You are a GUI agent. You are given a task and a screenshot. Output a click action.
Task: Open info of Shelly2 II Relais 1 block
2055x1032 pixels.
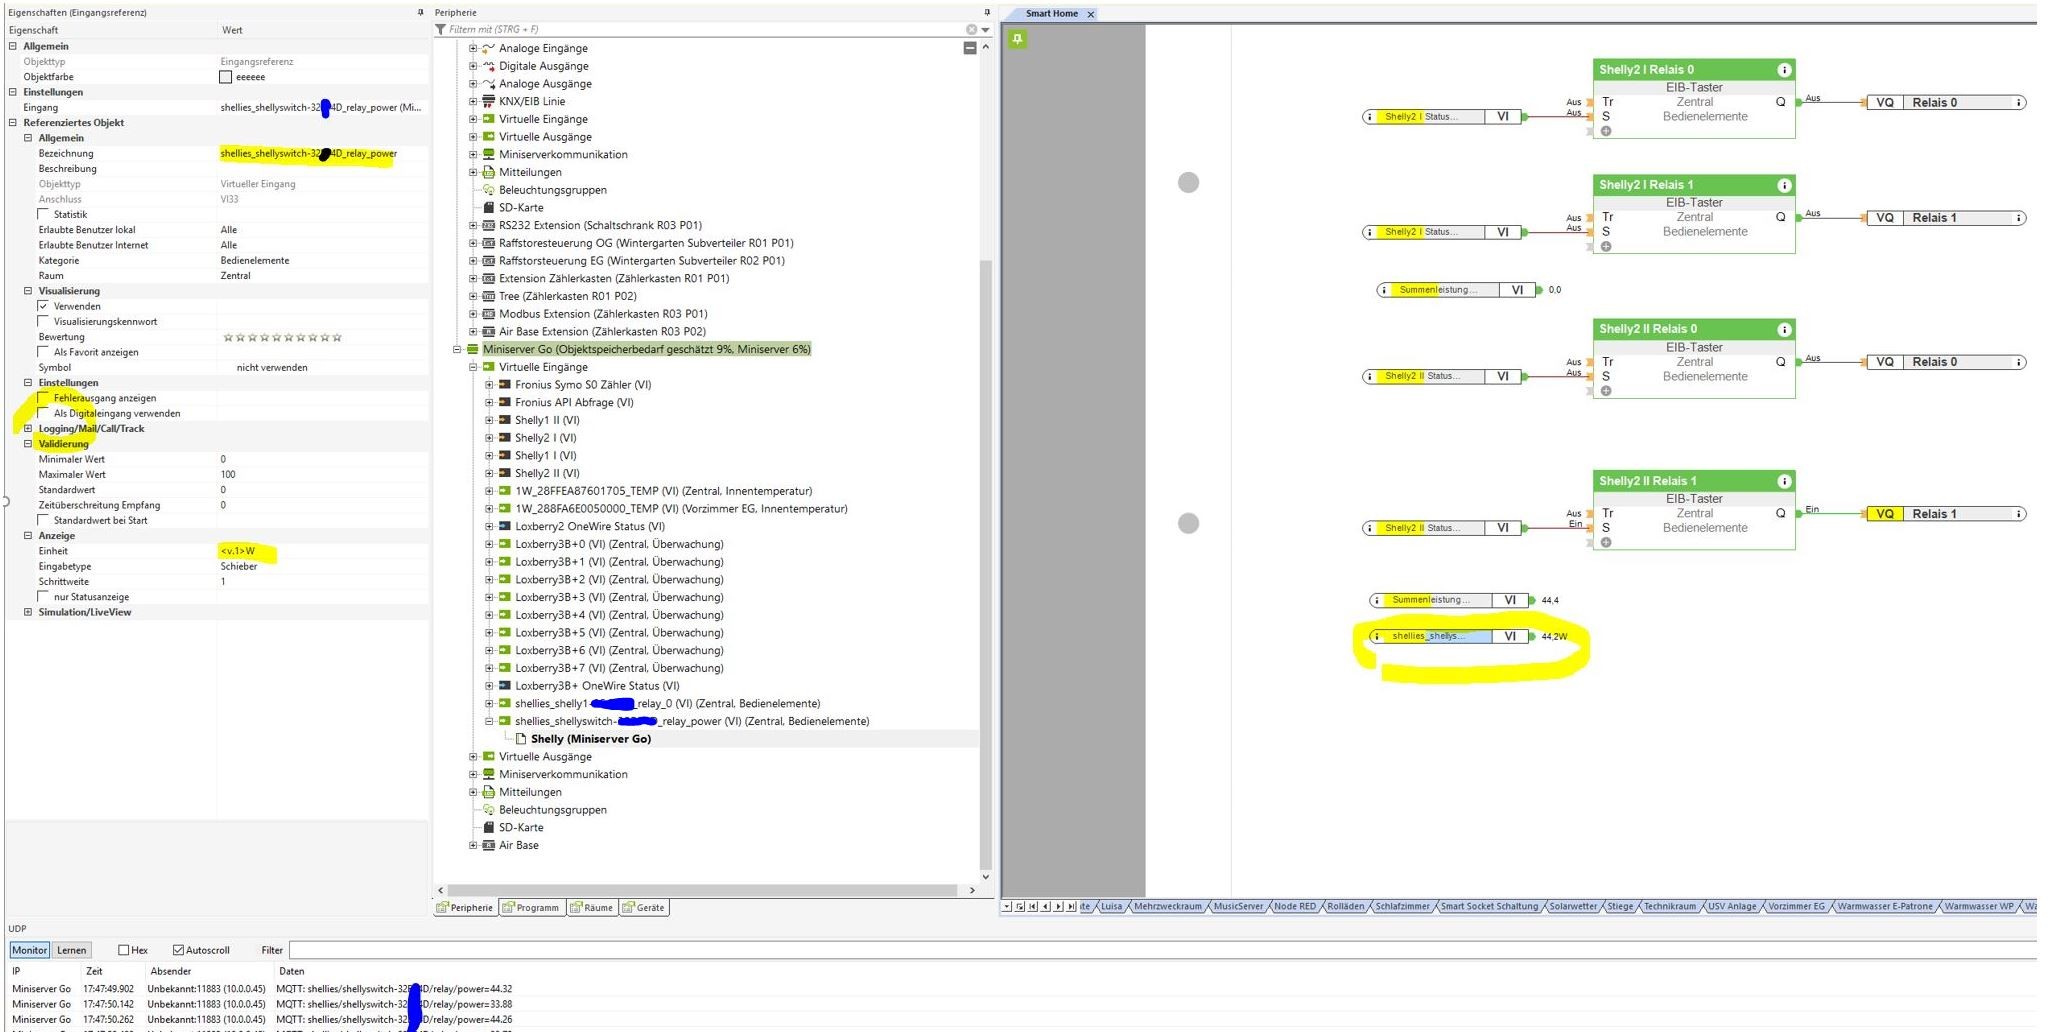1783,481
